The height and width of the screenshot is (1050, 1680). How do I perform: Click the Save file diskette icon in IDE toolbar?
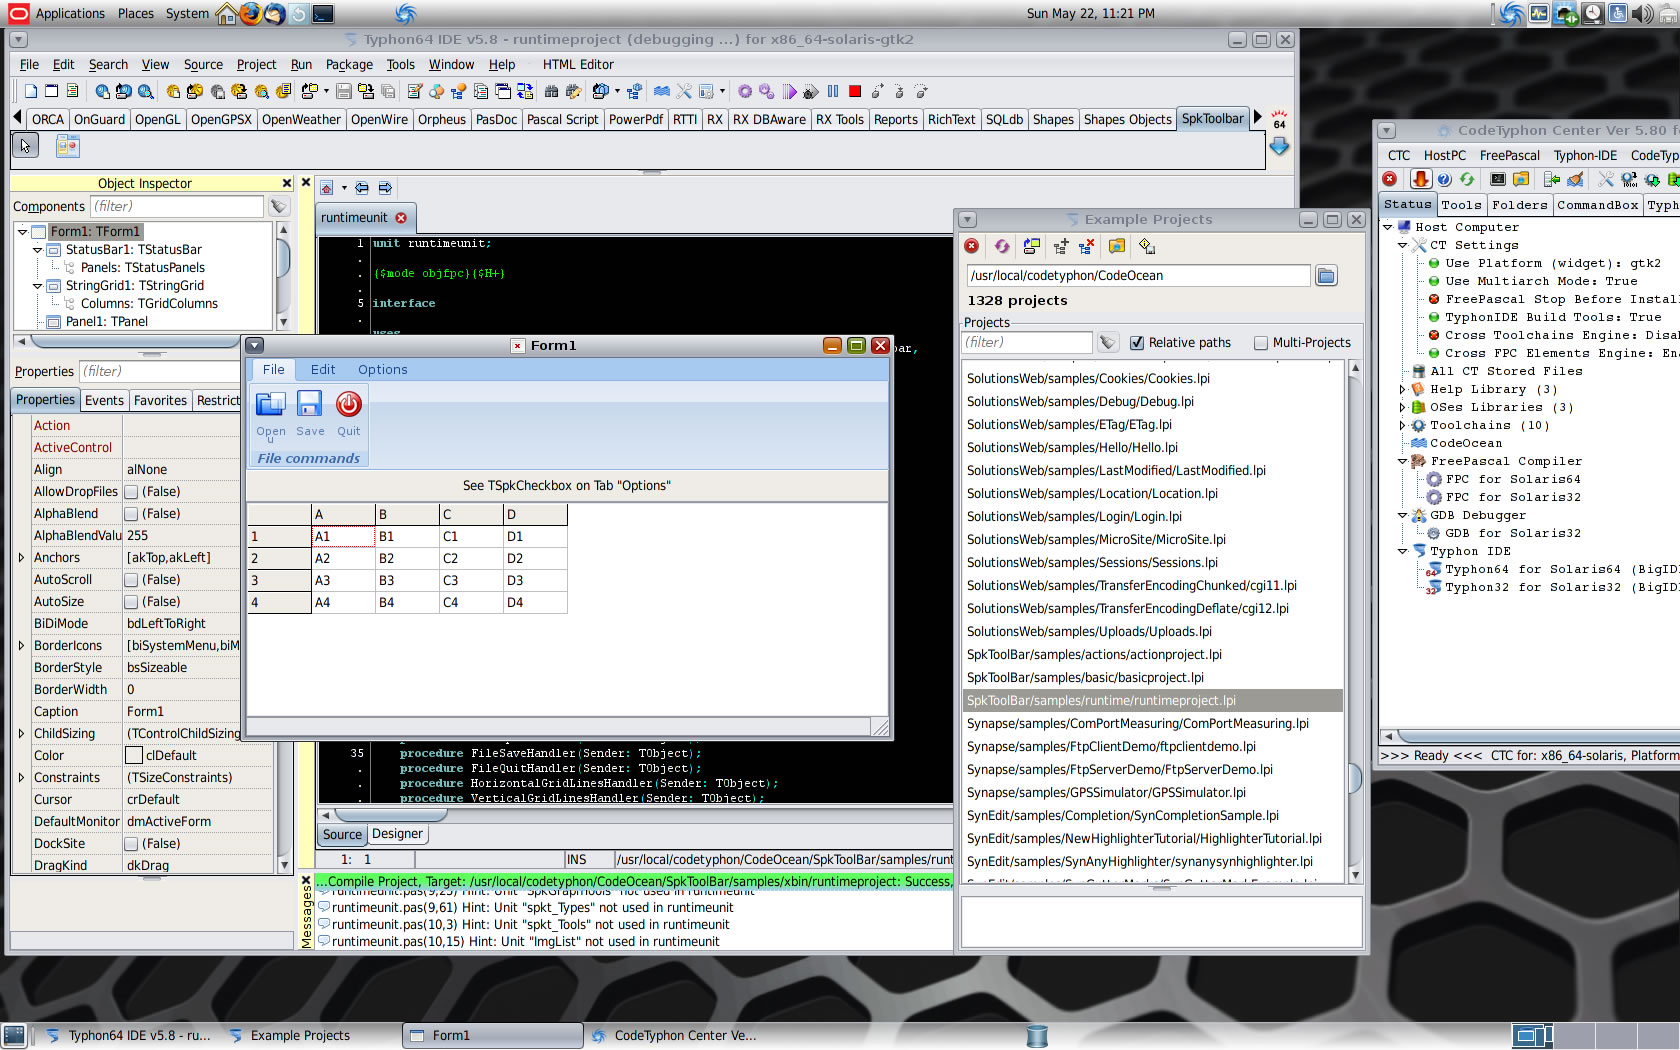pyautogui.click(x=344, y=91)
